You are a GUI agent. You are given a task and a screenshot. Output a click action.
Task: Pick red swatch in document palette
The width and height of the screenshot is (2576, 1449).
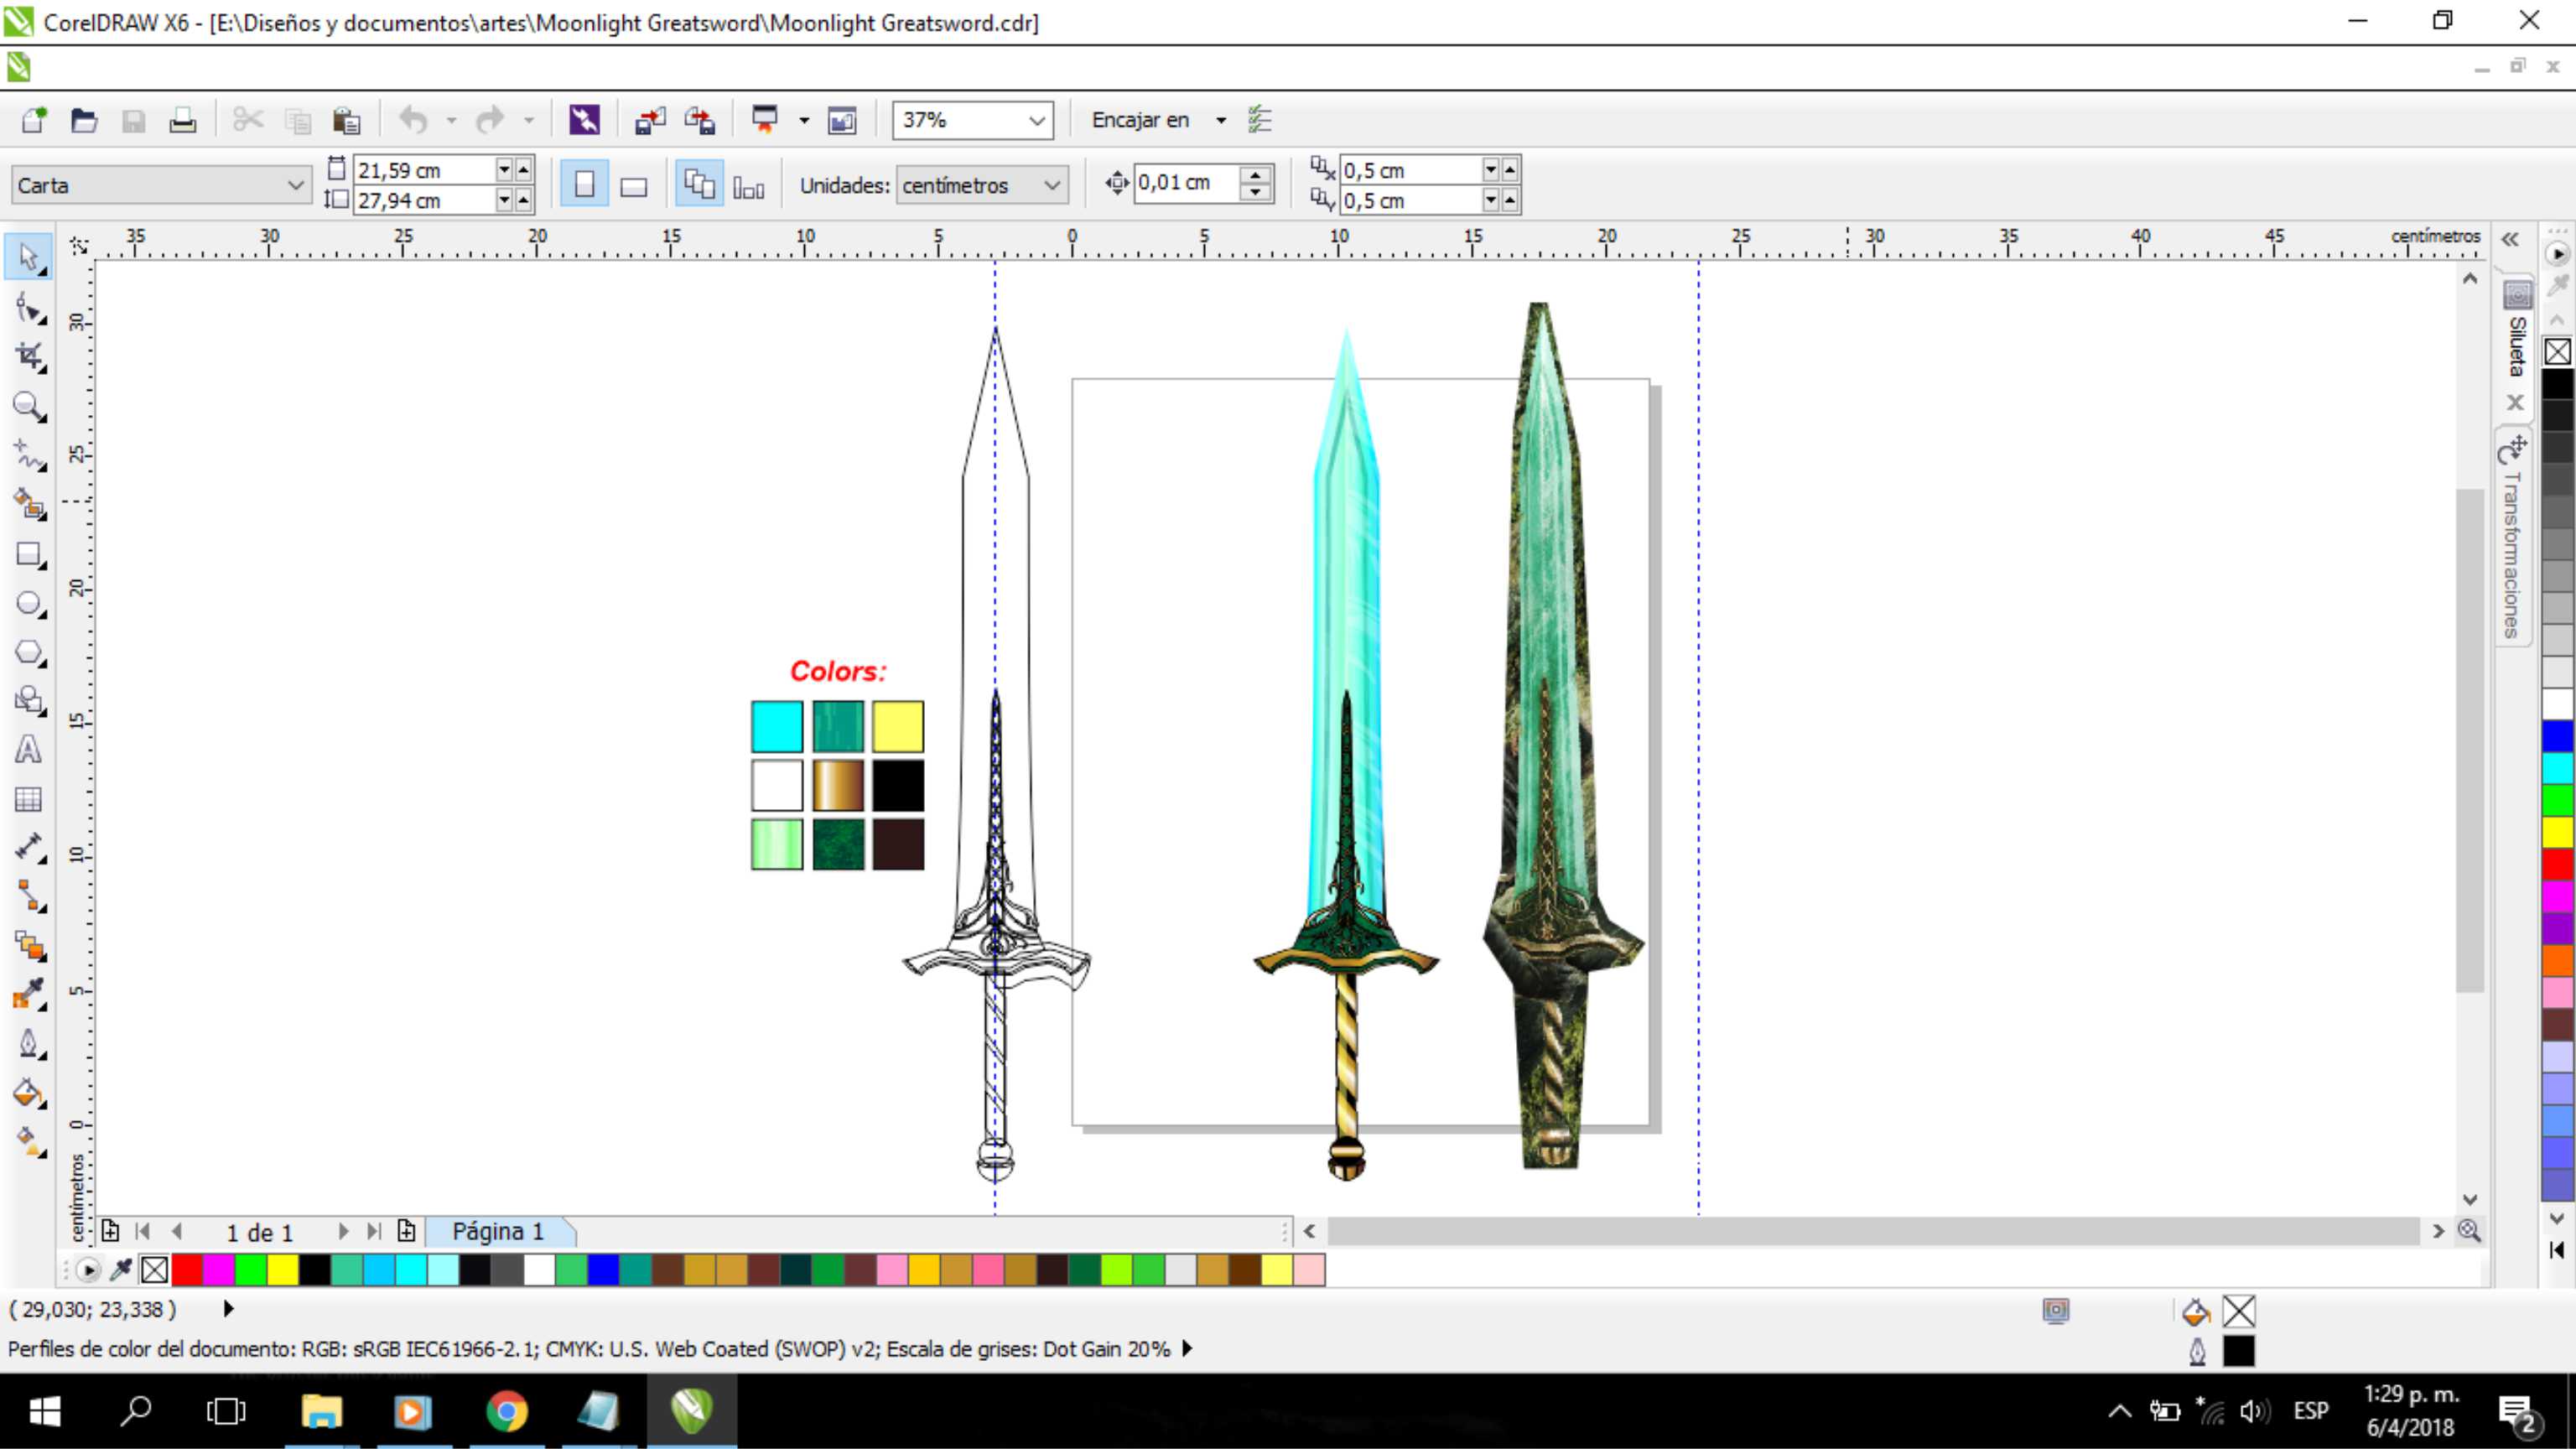click(x=186, y=1270)
